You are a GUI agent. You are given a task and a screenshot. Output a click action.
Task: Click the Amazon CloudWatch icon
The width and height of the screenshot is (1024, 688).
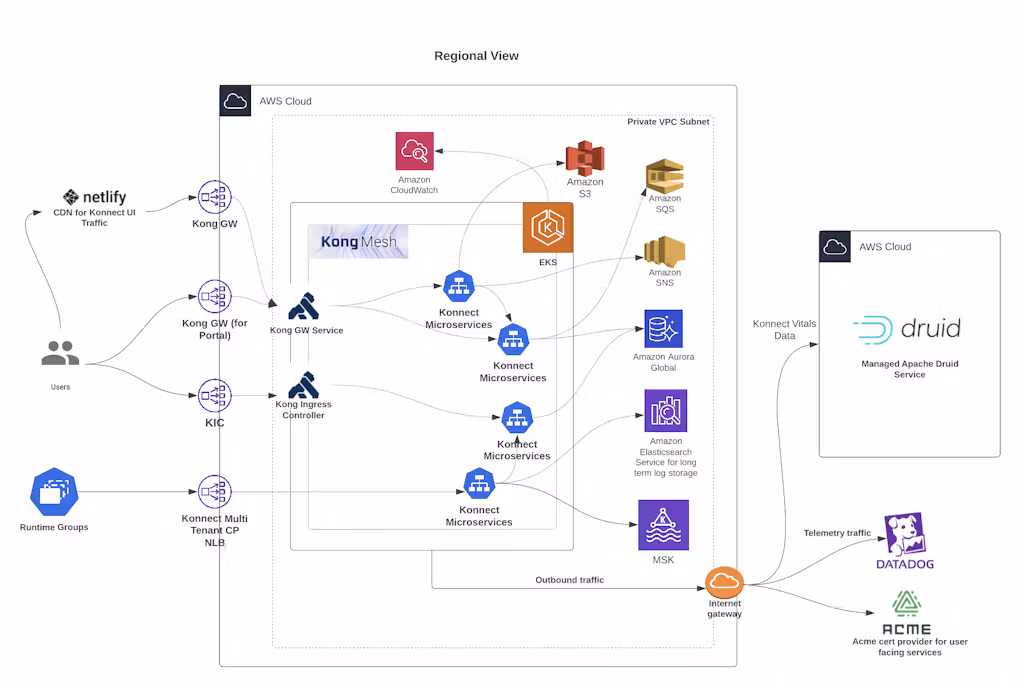(x=414, y=151)
